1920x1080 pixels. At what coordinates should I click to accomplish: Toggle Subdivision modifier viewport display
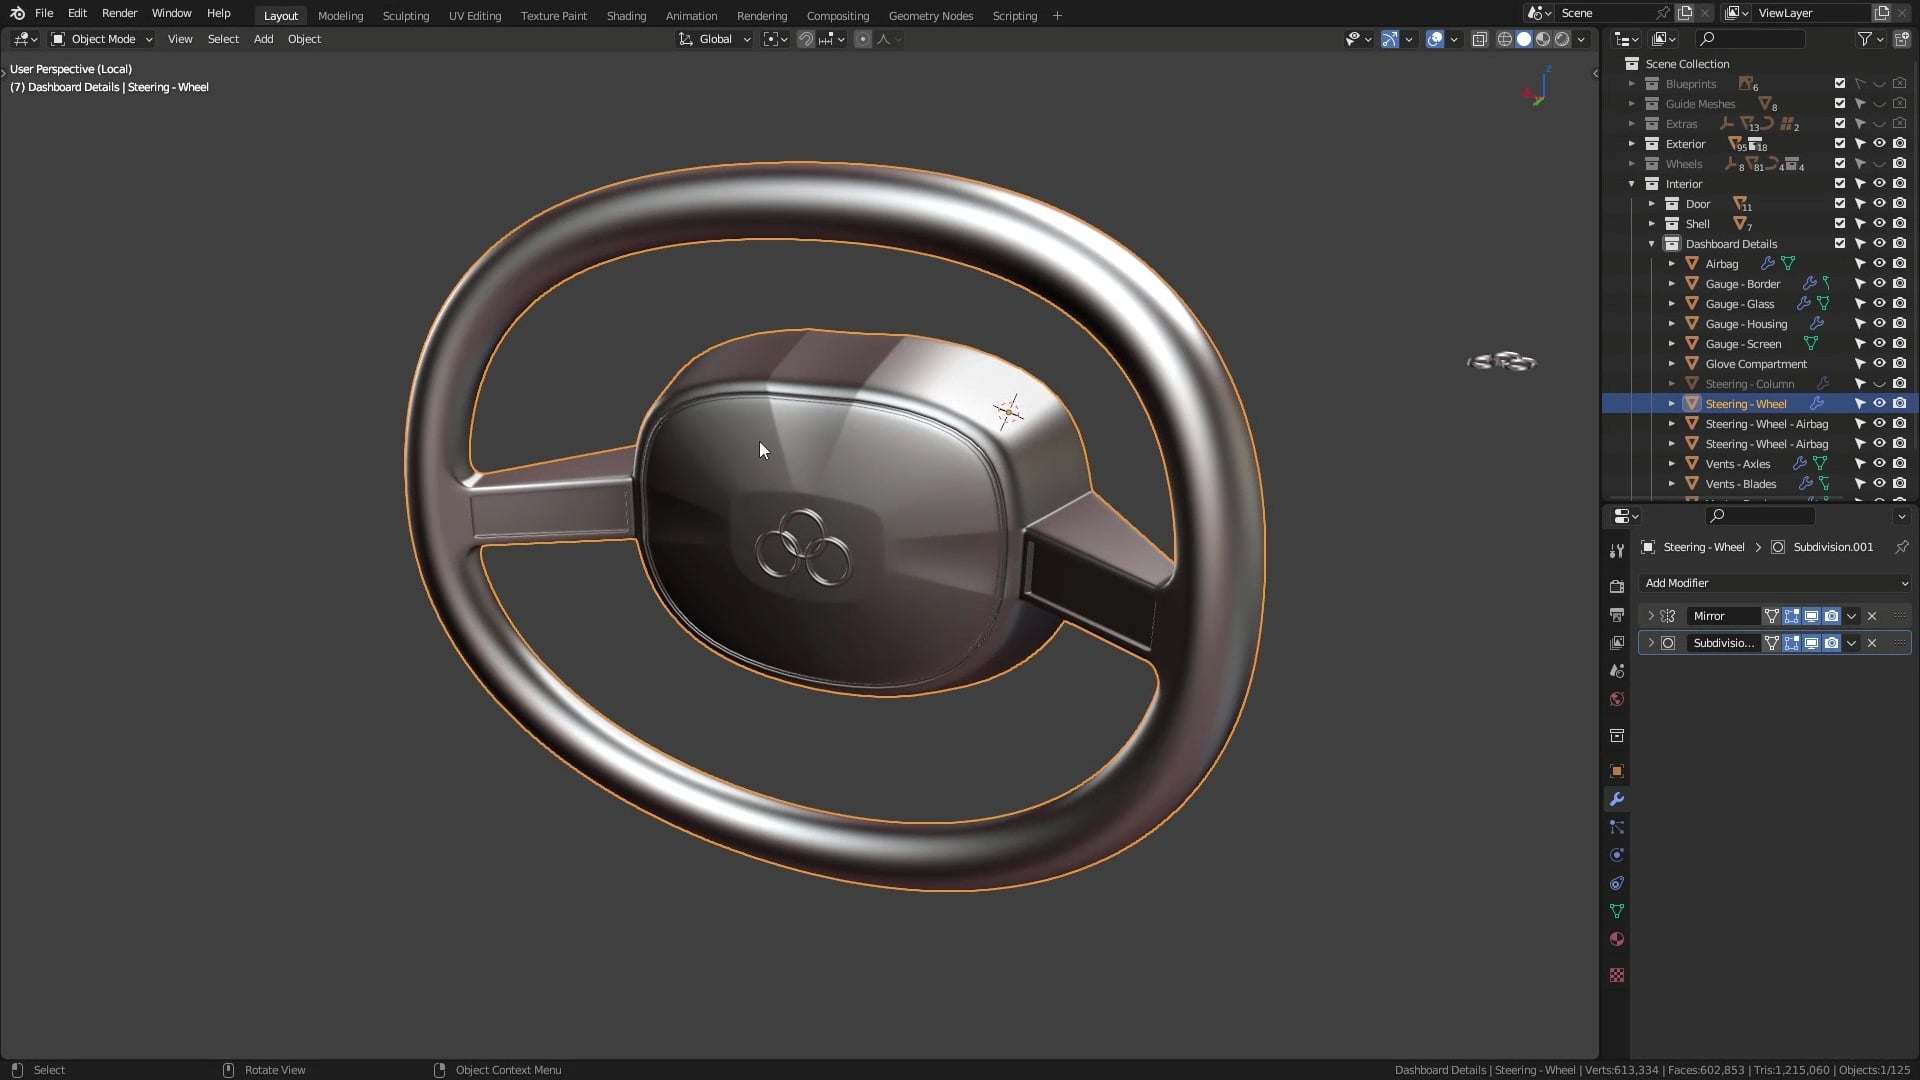click(x=1812, y=643)
